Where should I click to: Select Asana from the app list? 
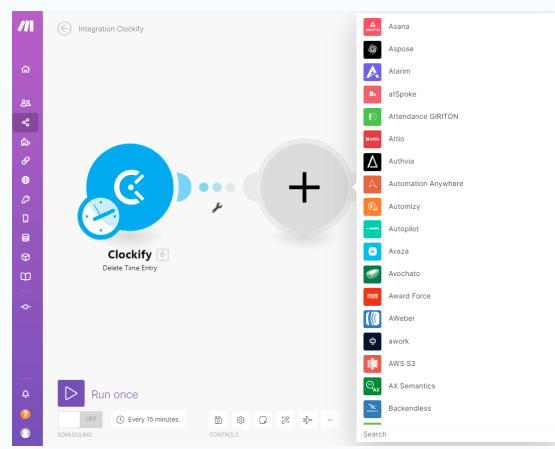pos(457,27)
